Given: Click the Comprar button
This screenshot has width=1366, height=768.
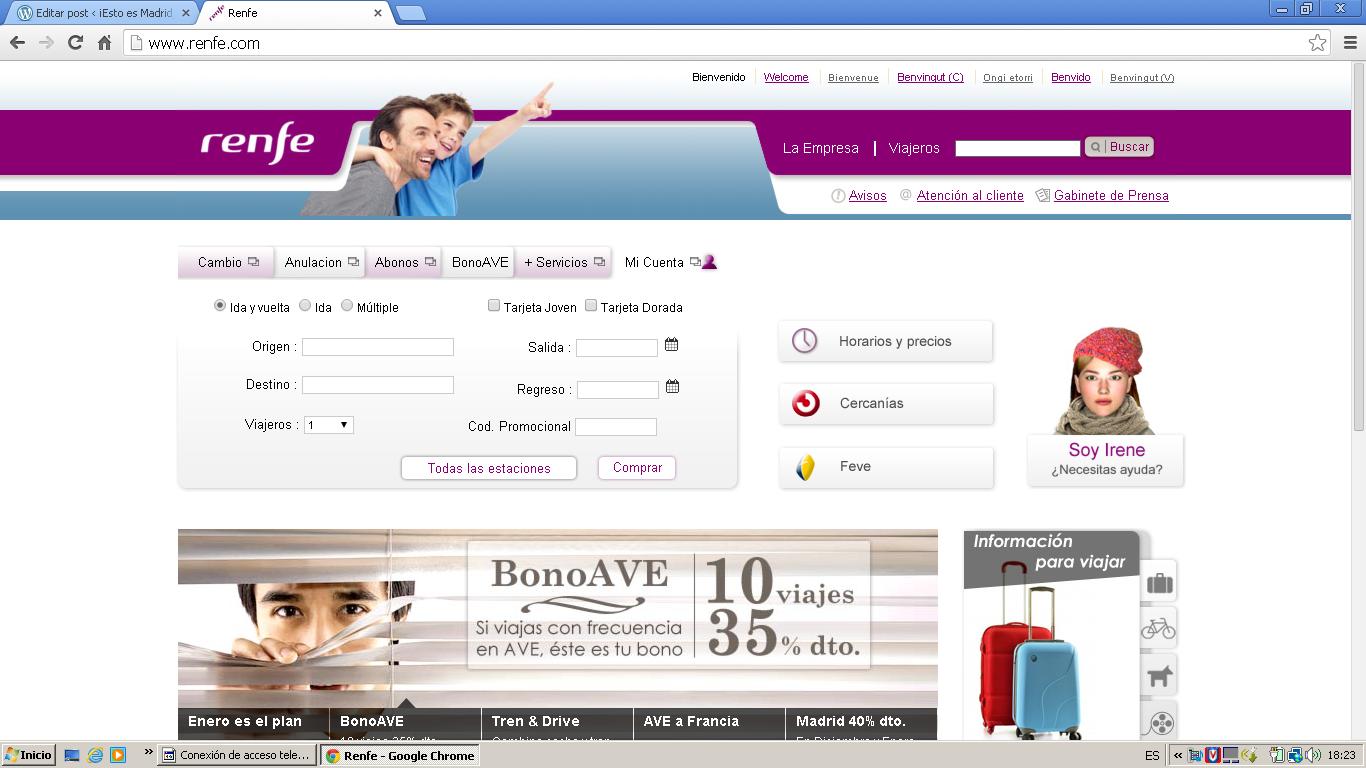Looking at the screenshot, I should pyautogui.click(x=637, y=468).
